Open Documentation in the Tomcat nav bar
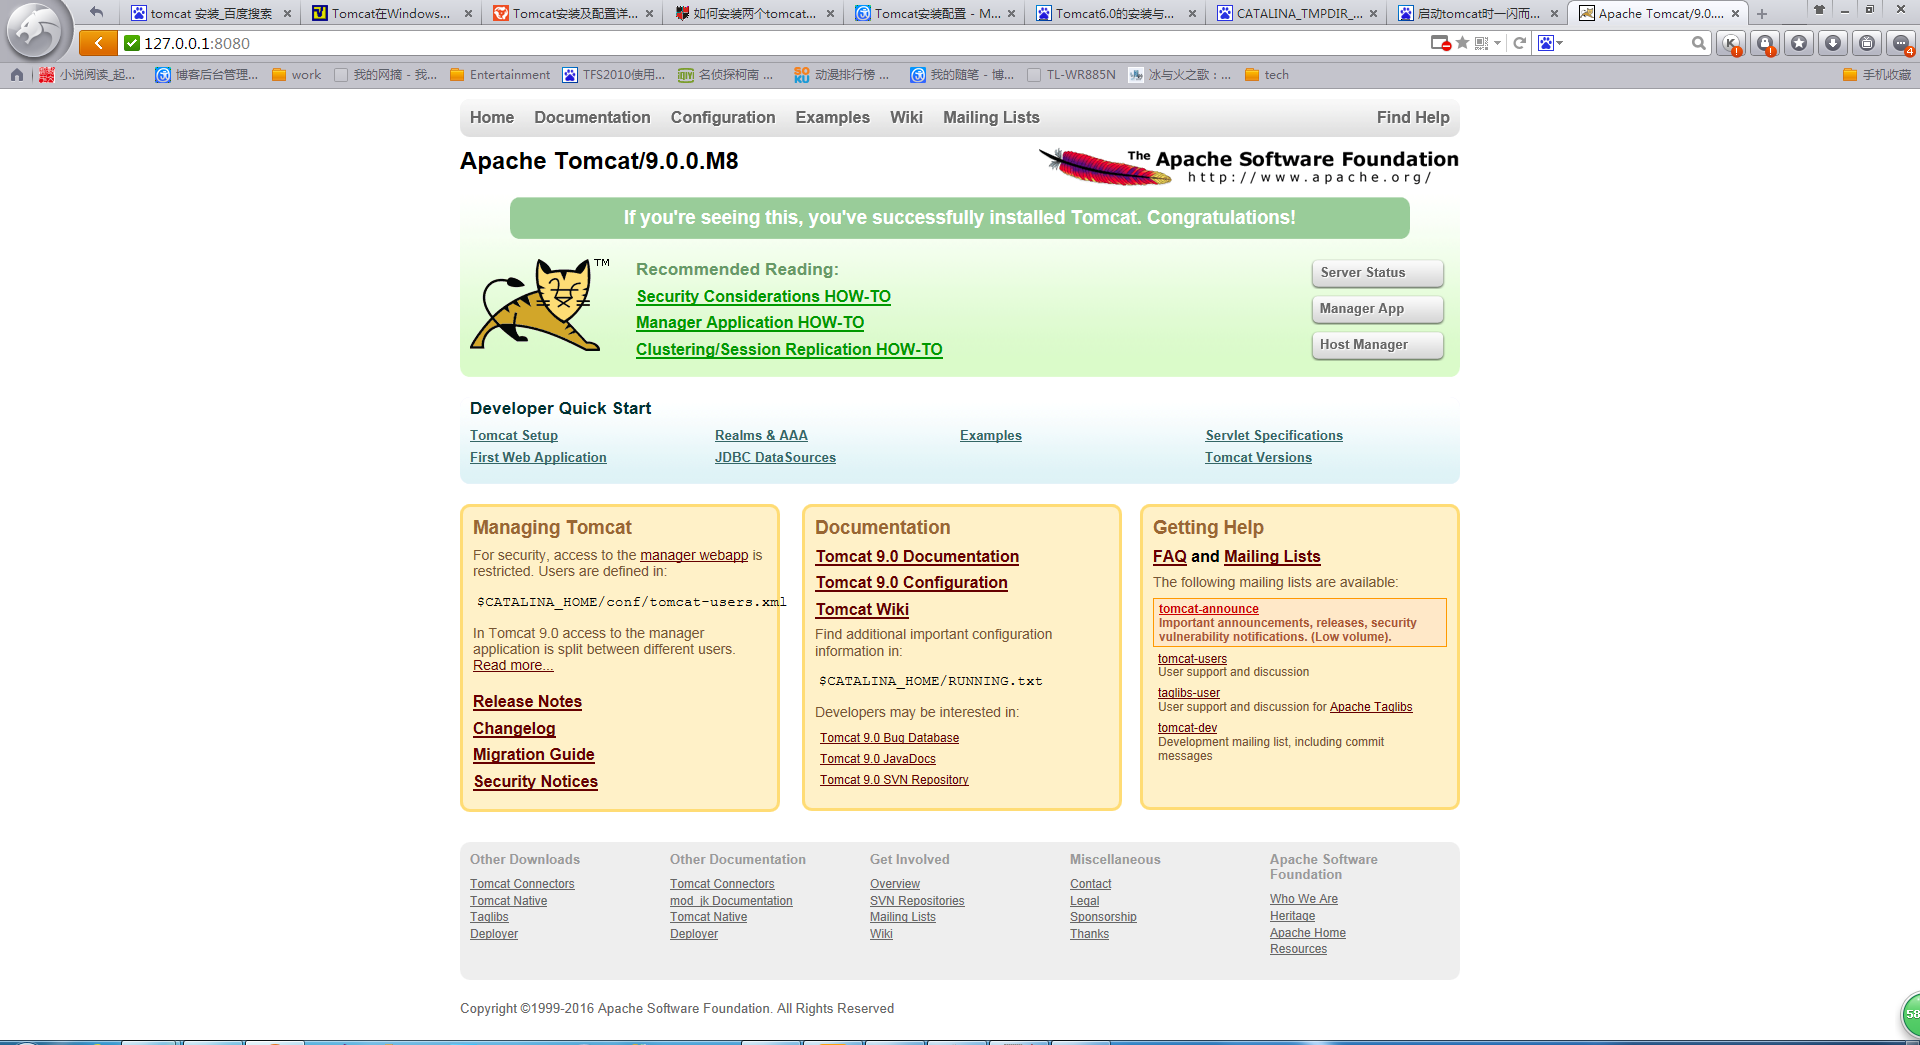Image resolution: width=1920 pixels, height=1045 pixels. point(592,117)
